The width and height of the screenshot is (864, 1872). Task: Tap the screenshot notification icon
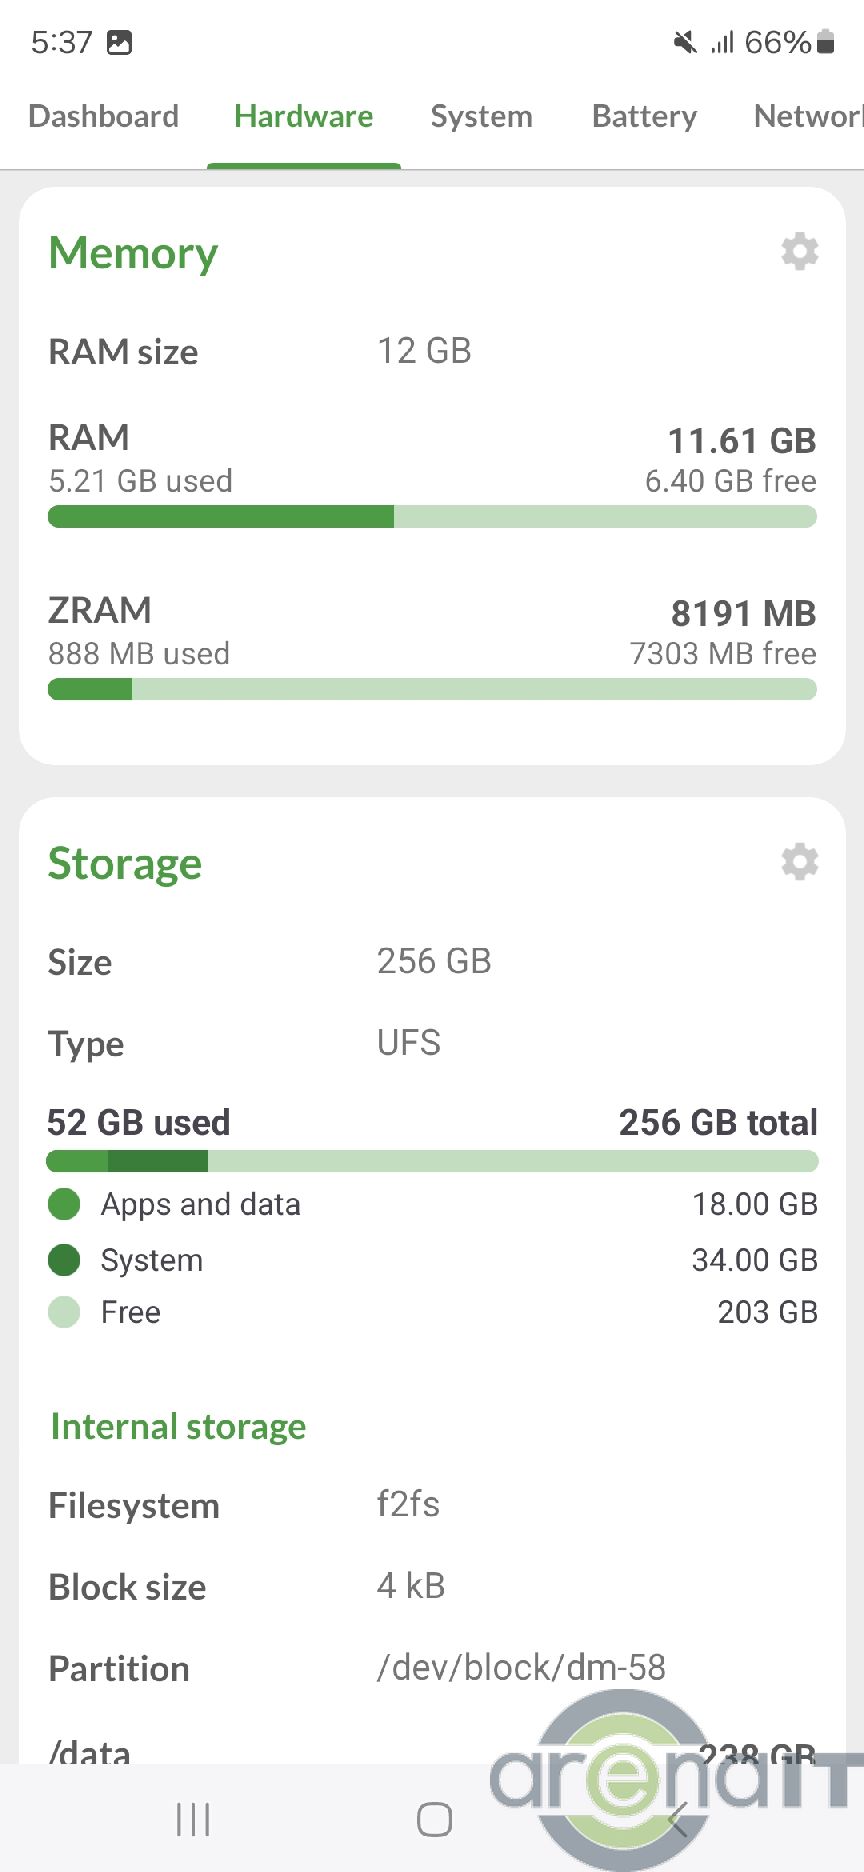[120, 42]
